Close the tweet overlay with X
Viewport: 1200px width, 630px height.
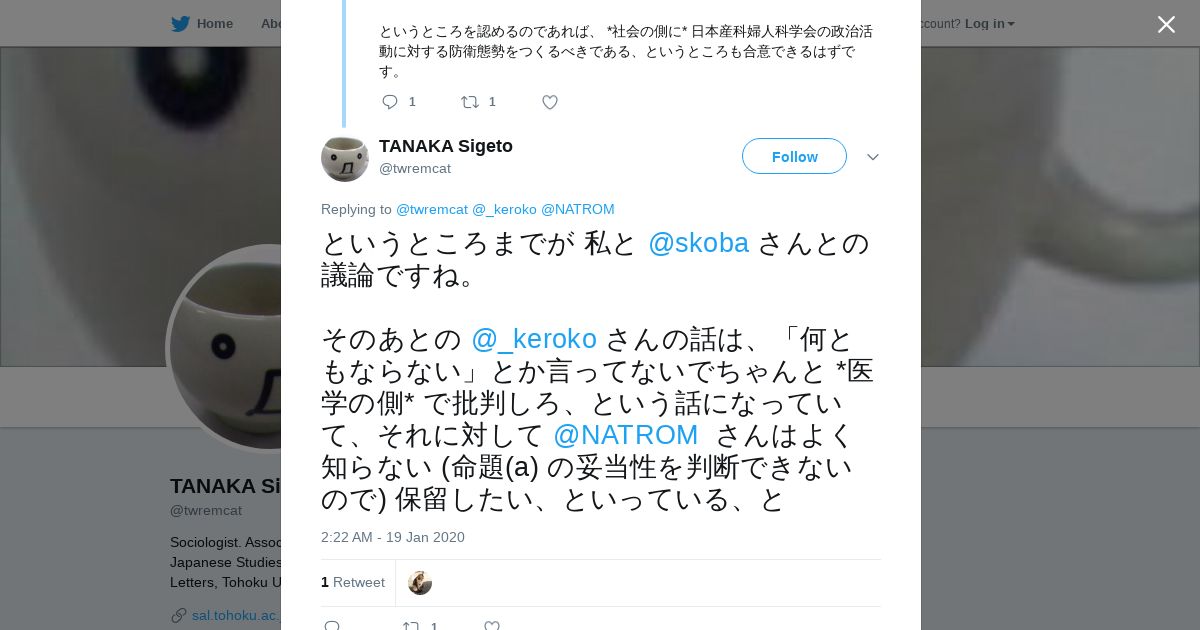click(1166, 25)
